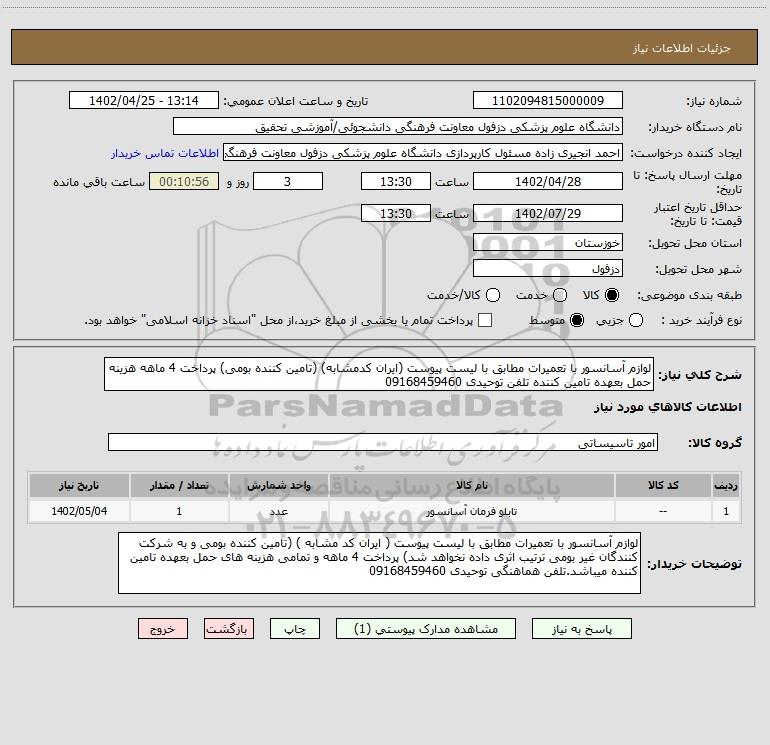Select the خدمت radio button
Viewport: 770px width, 745px height.
(560, 295)
